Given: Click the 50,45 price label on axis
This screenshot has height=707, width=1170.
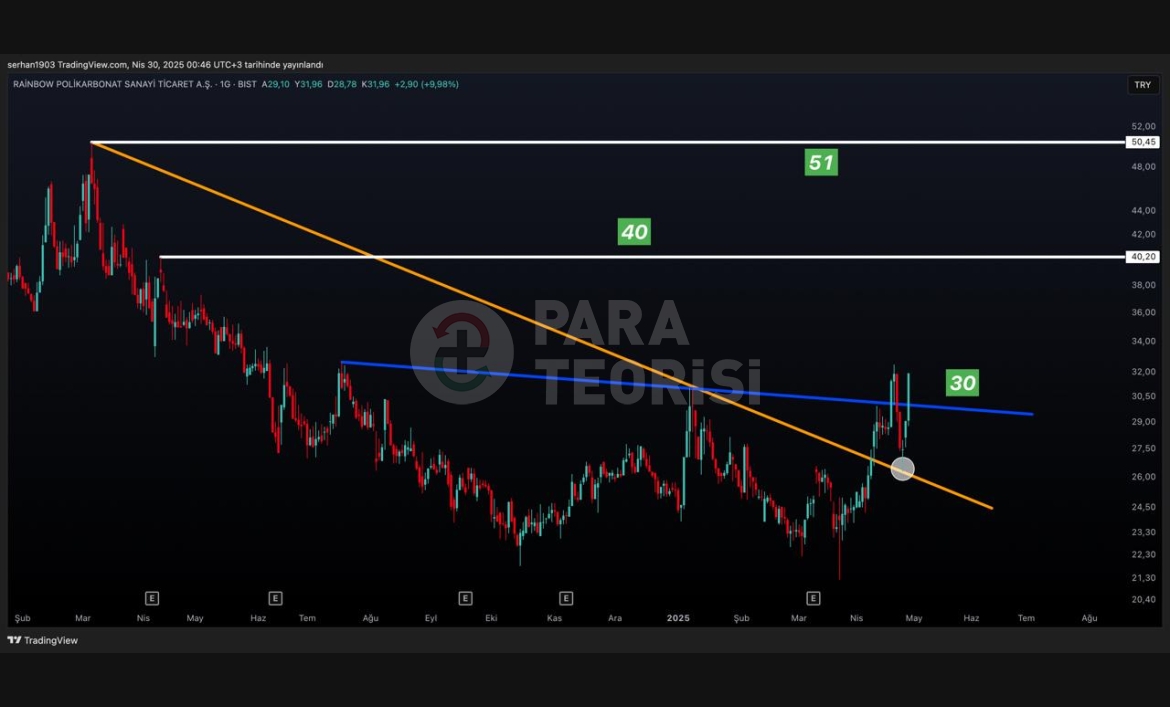Looking at the screenshot, I should click(1143, 142).
